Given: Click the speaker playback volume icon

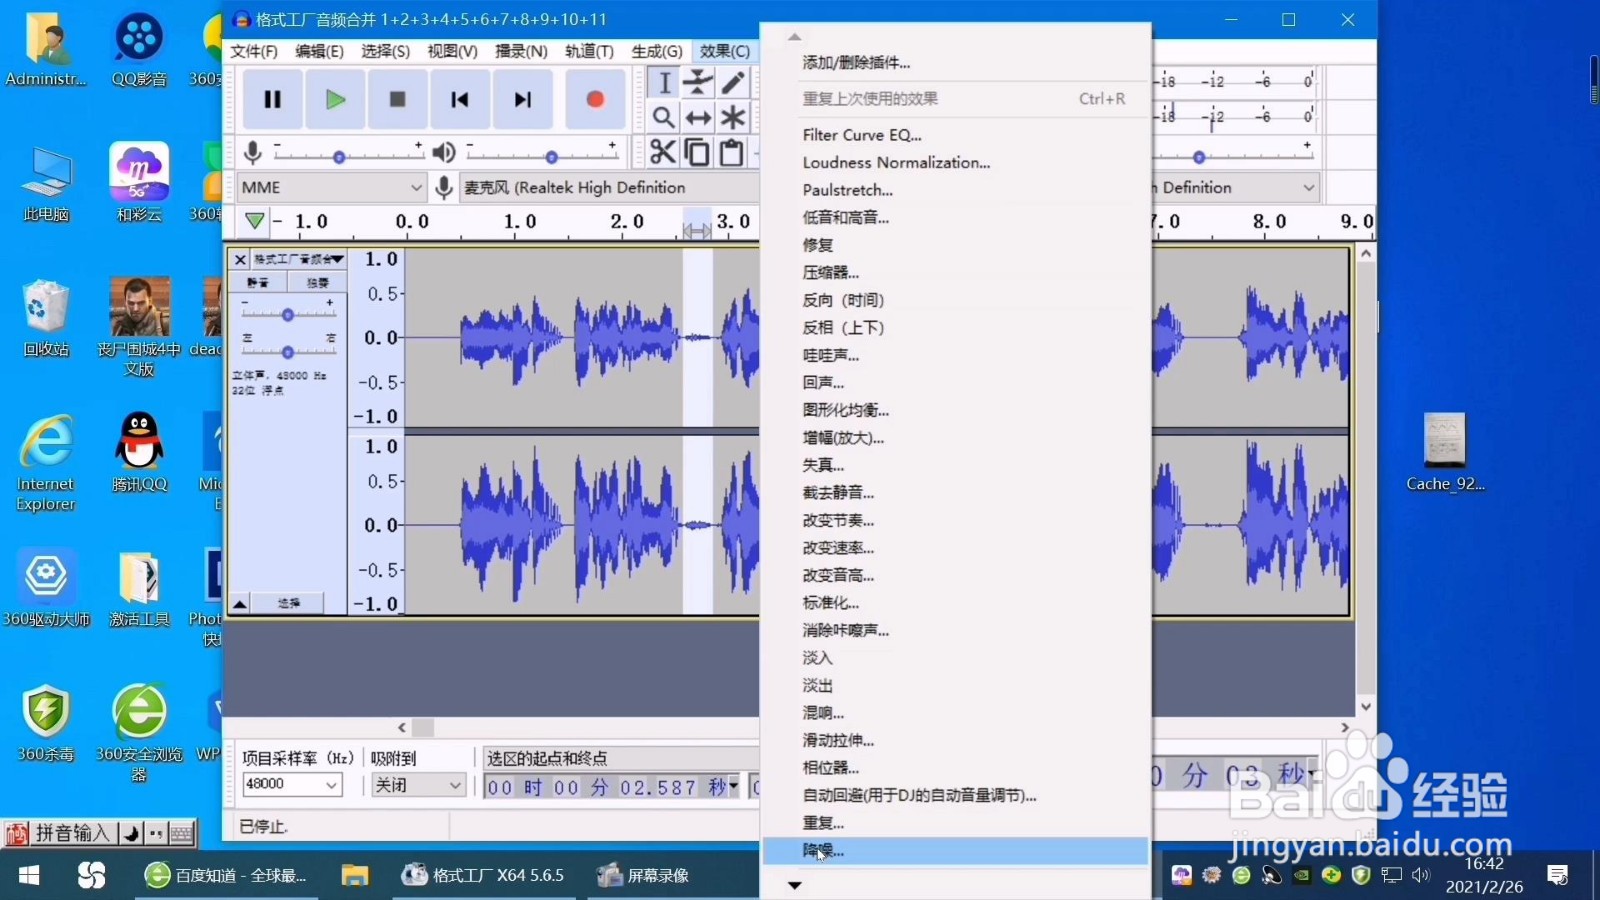Looking at the screenshot, I should [x=444, y=152].
